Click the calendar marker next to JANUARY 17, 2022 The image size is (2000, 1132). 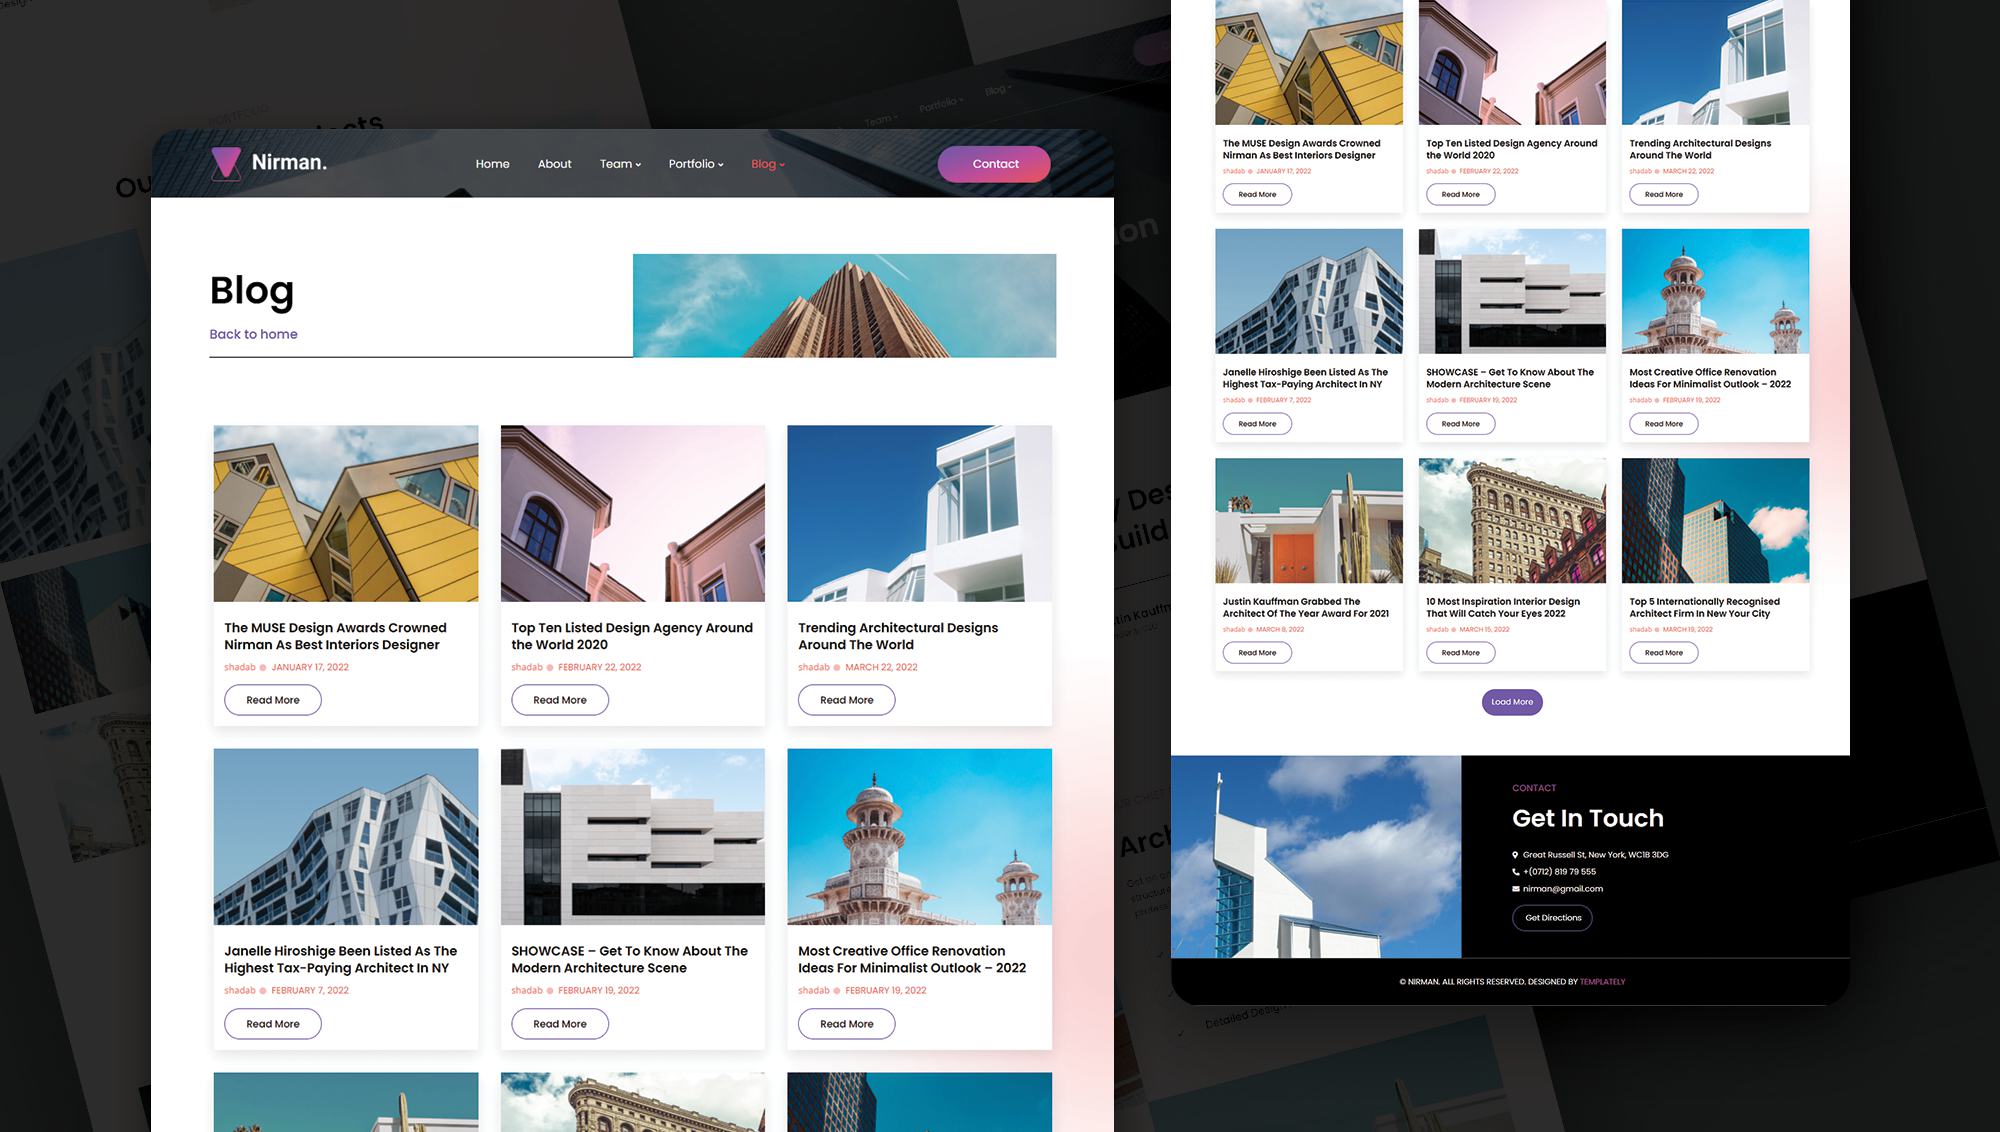tap(262, 667)
